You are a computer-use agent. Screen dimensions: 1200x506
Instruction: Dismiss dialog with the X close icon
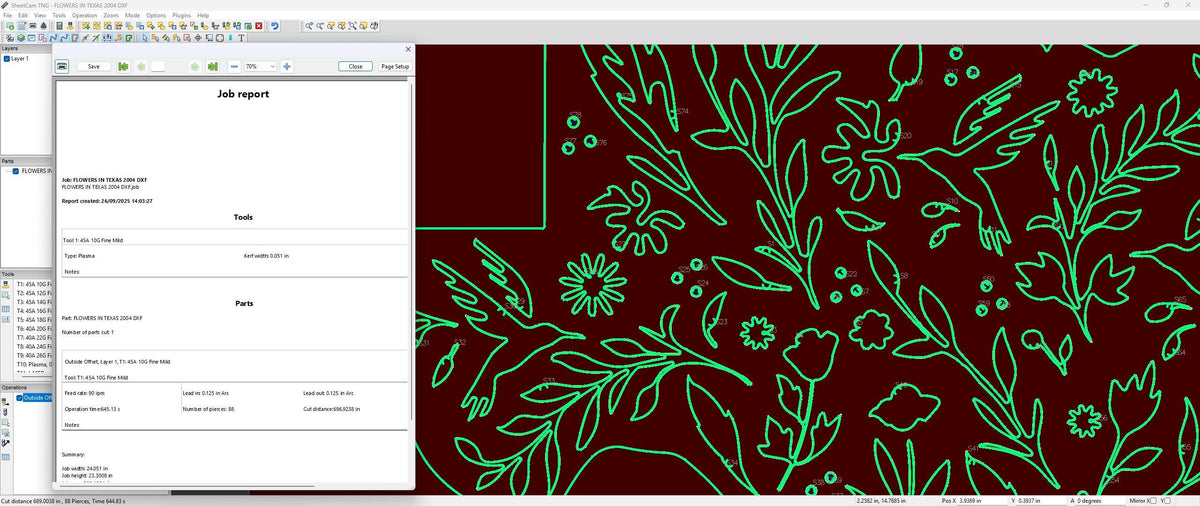[408, 49]
